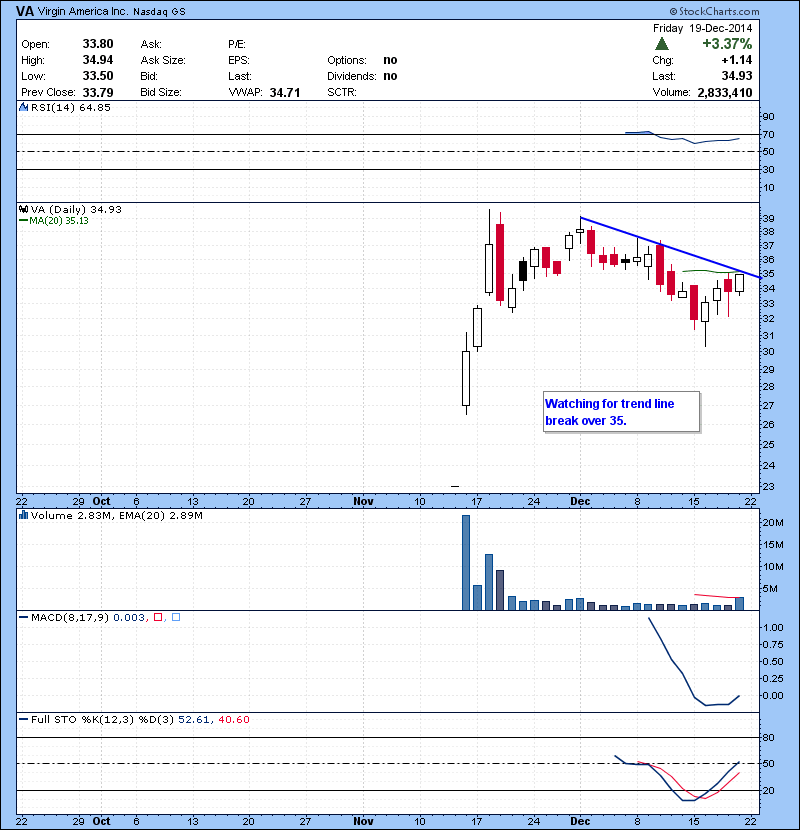
Task: Click the blue MACD histogram legend box
Action: 176,617
